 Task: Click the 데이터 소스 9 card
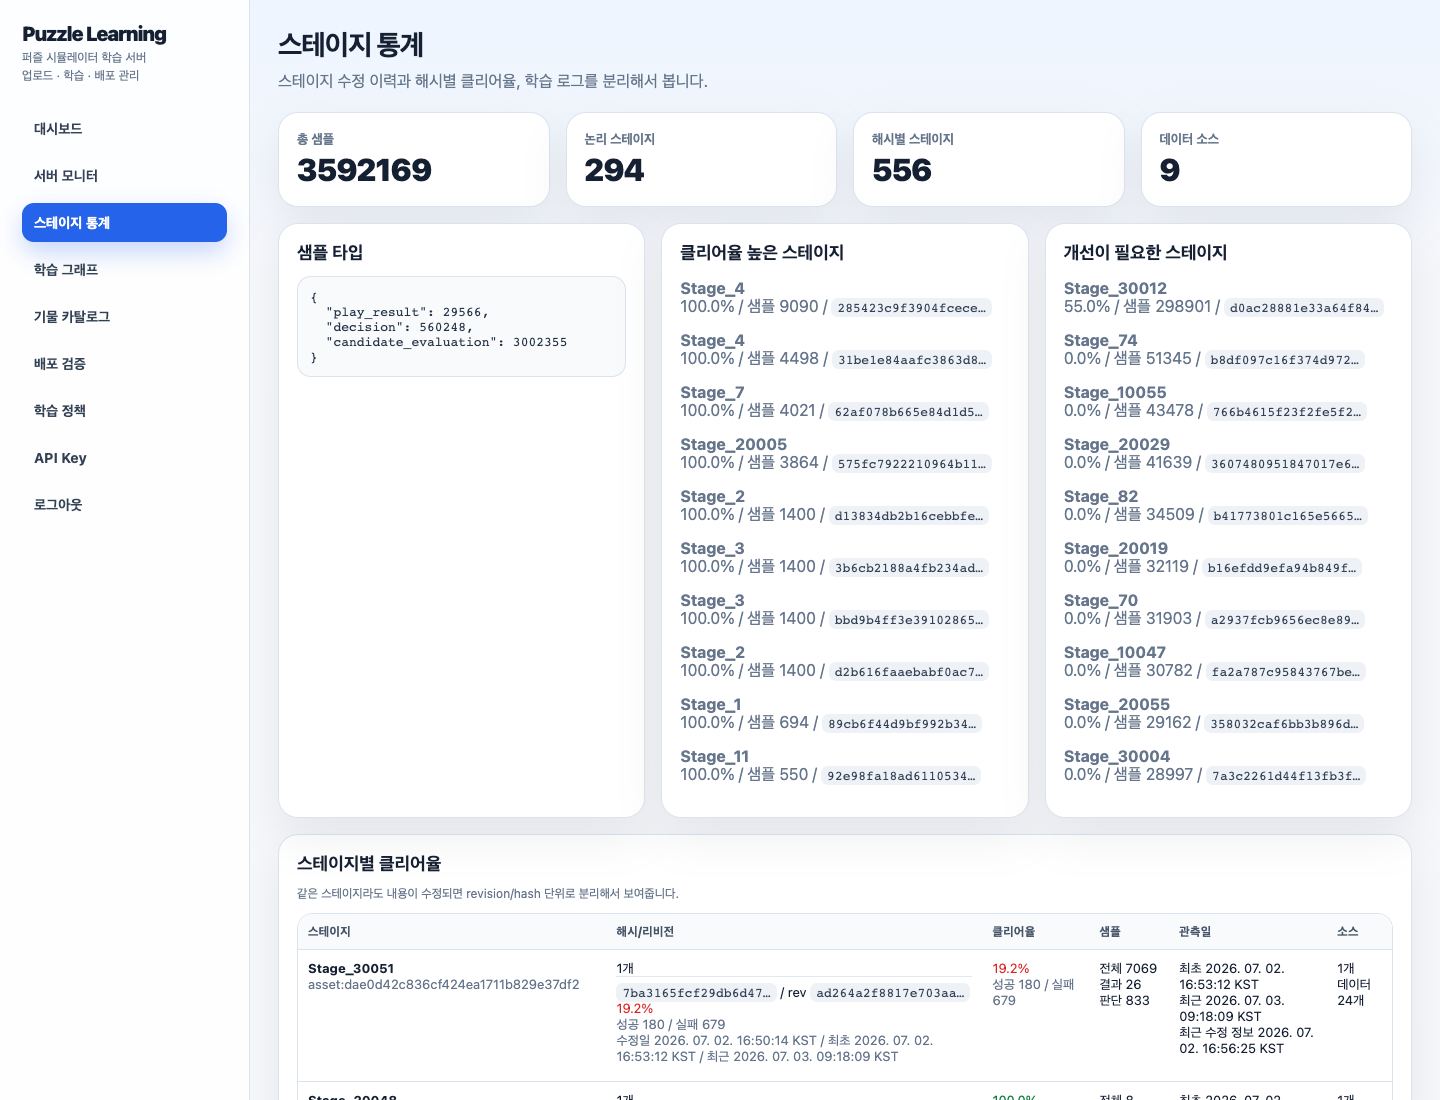point(1276,160)
